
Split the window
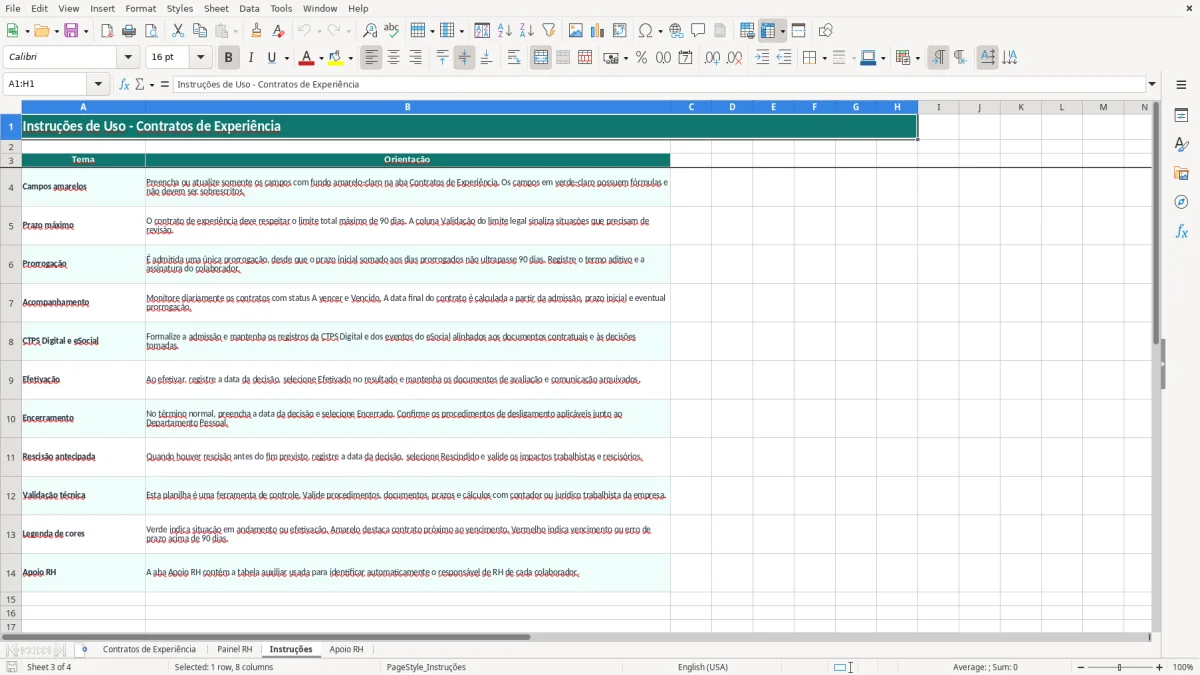tap(798, 31)
